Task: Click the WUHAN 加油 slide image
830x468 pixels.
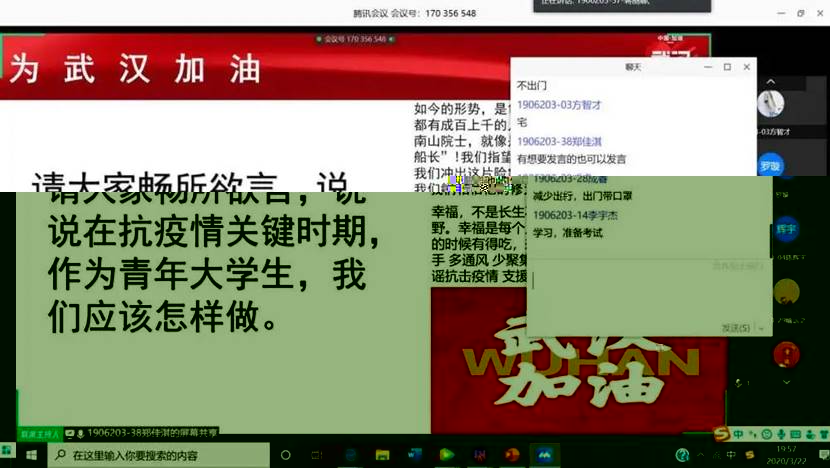Action: click(579, 362)
